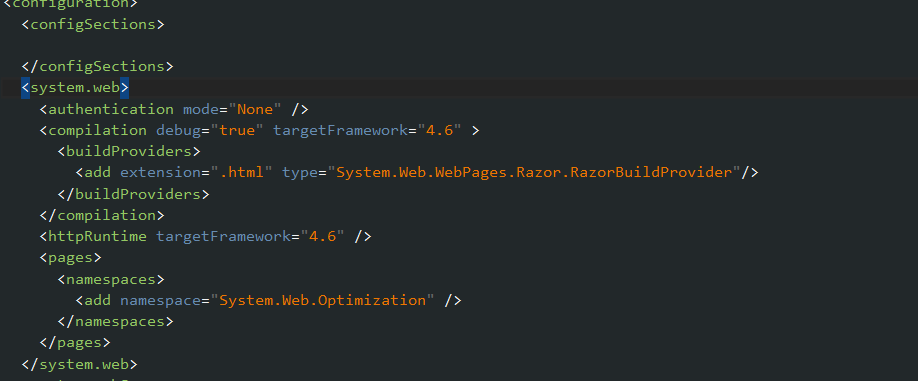Click the mode attribute name
Screen dimensions: 918x381
click(201, 109)
